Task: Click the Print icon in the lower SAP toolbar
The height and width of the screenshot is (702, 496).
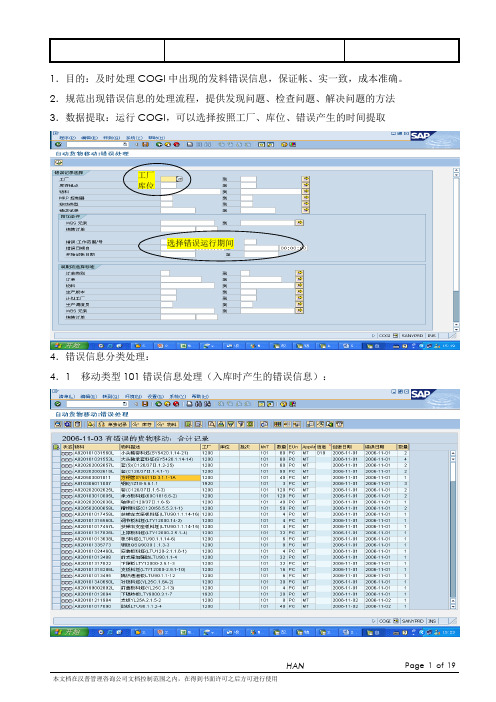Action: (190, 404)
